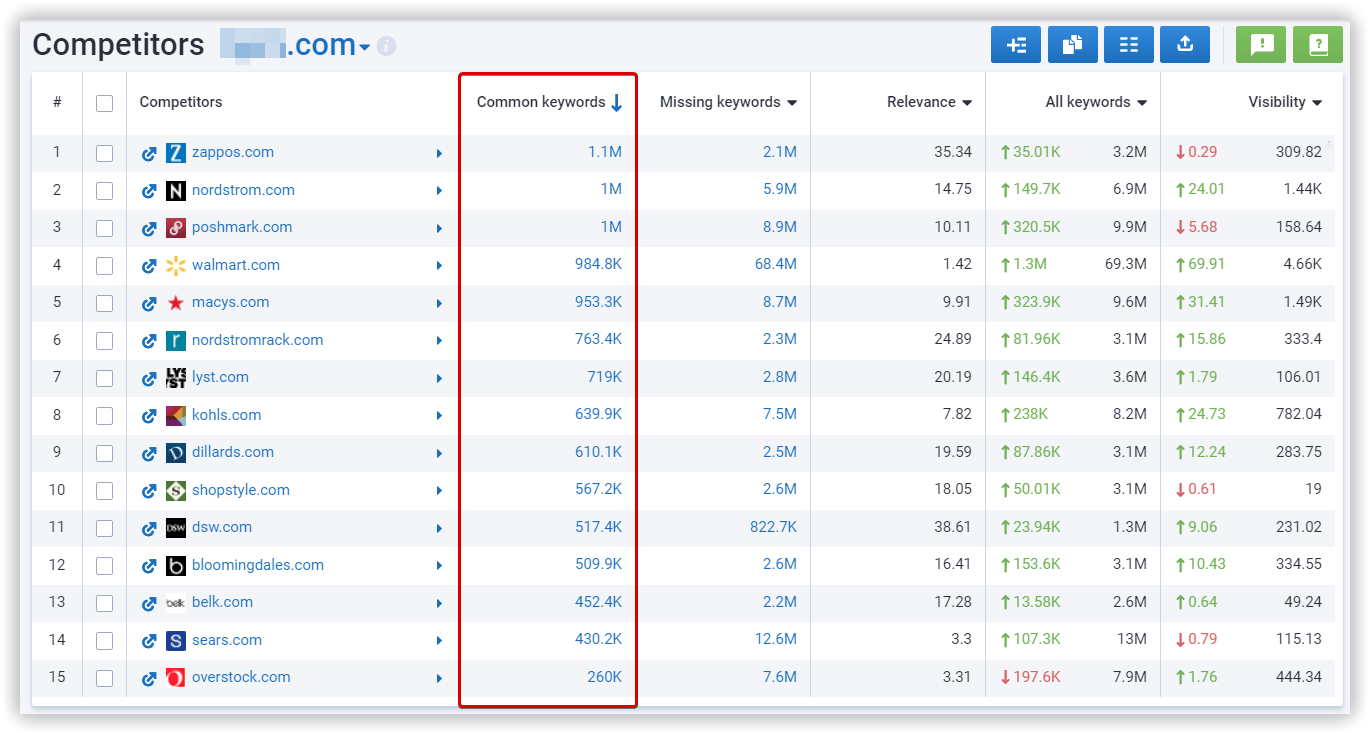
Task: Open missing keywords 822.7K for dsw.com
Action: tap(773, 527)
